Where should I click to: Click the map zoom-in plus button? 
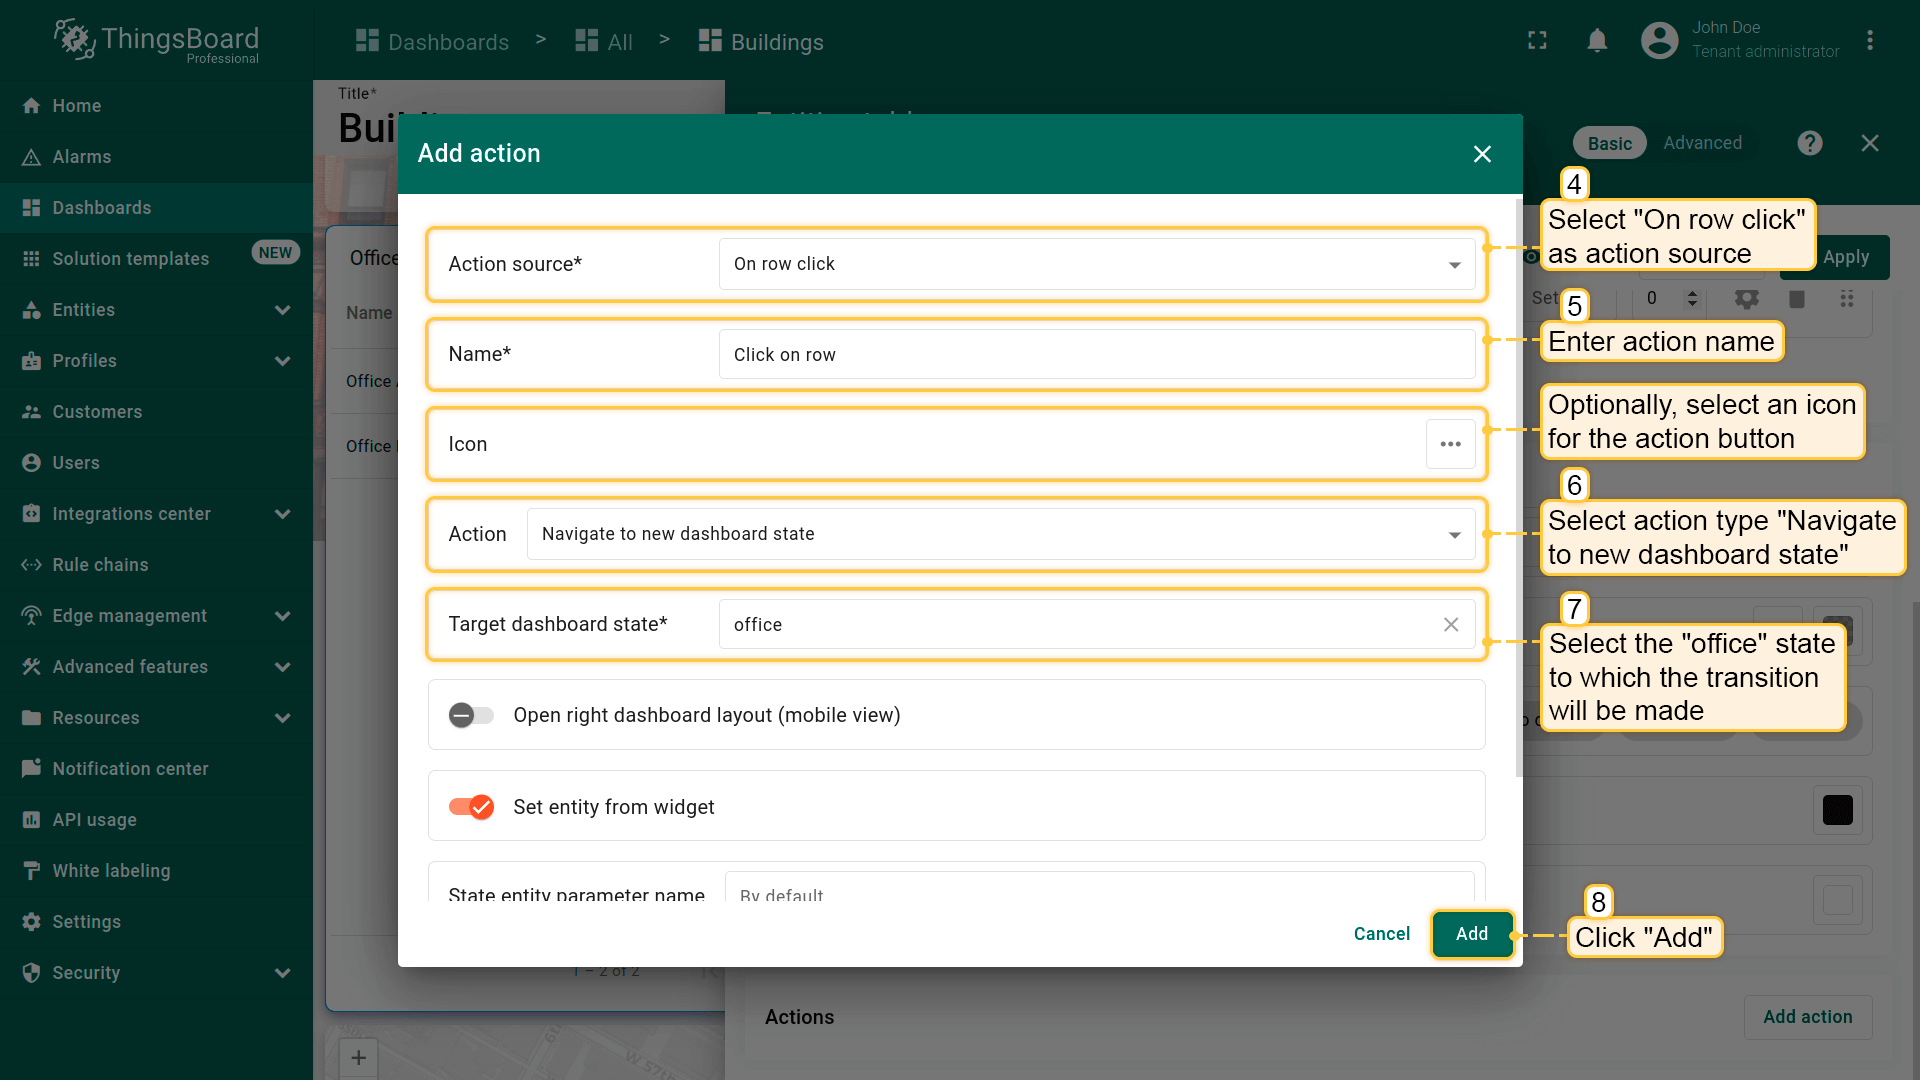coord(358,1058)
